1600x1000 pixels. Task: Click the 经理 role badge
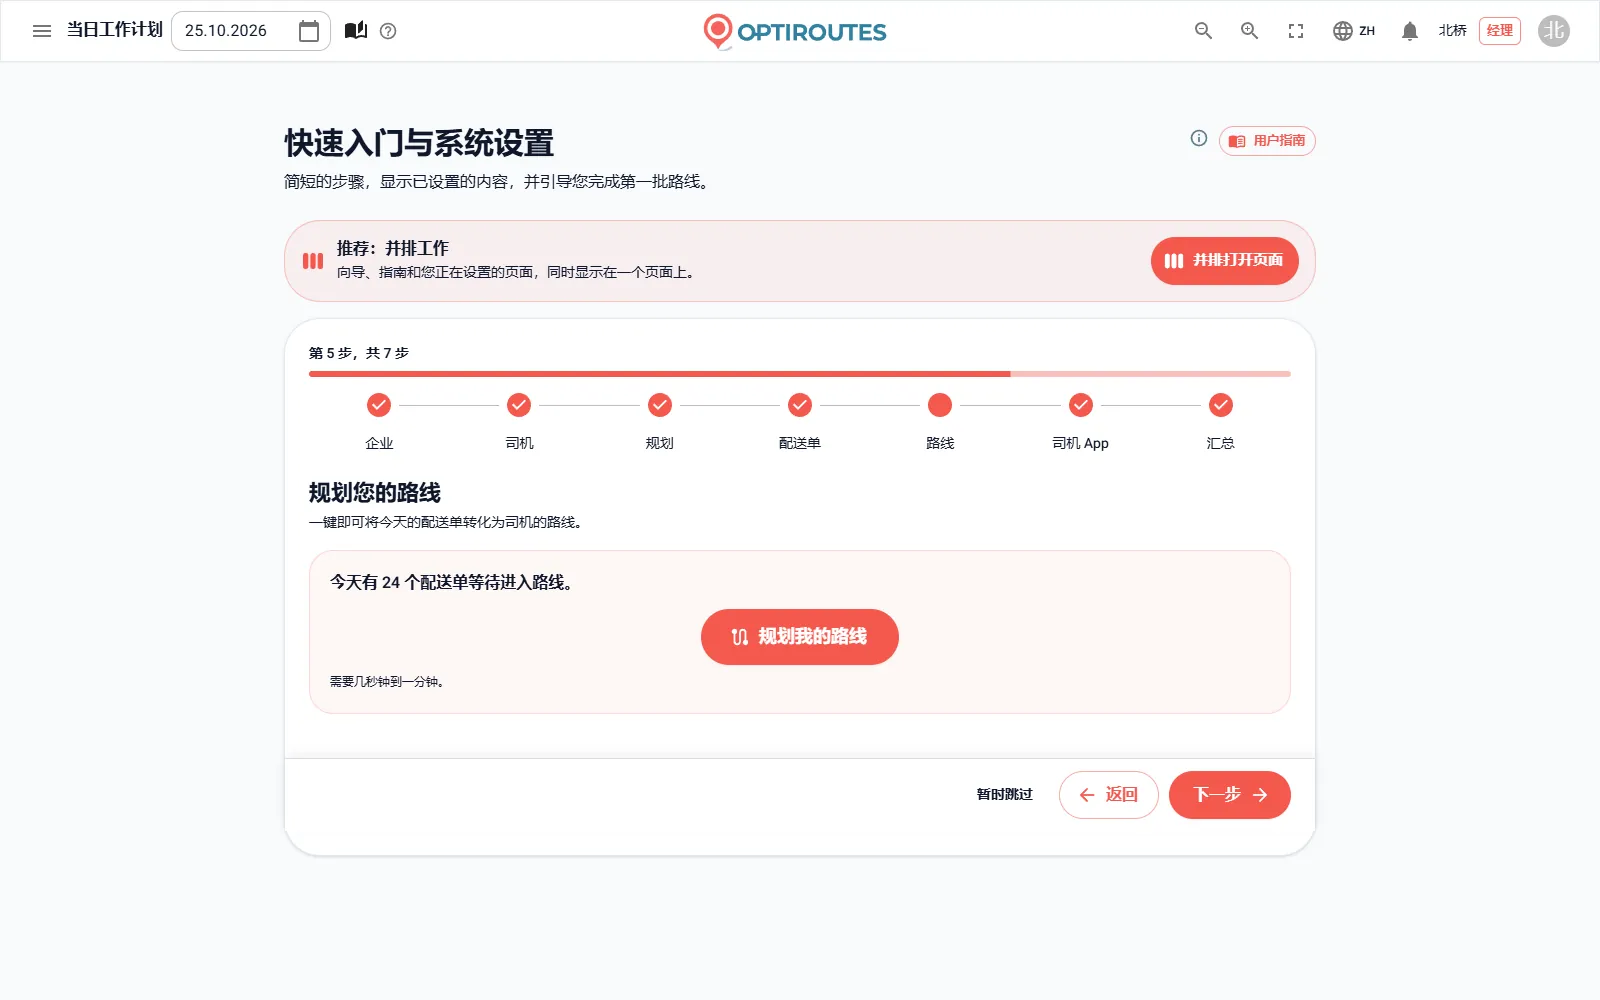click(1500, 31)
